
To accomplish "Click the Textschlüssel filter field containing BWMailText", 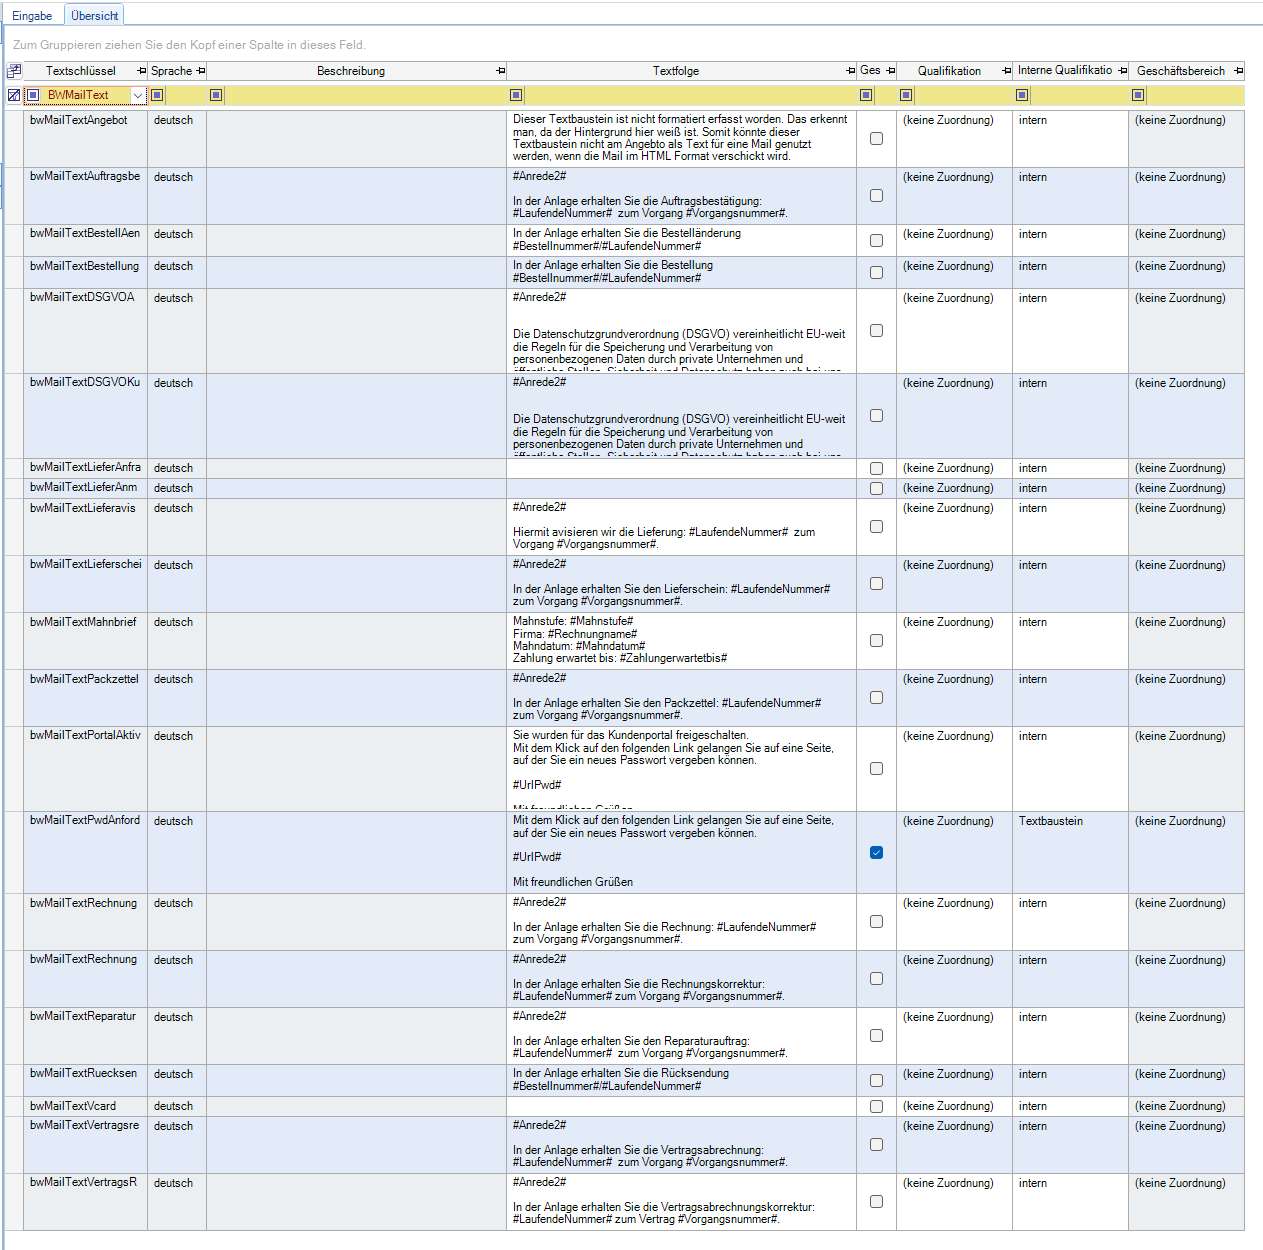I will [x=86, y=95].
